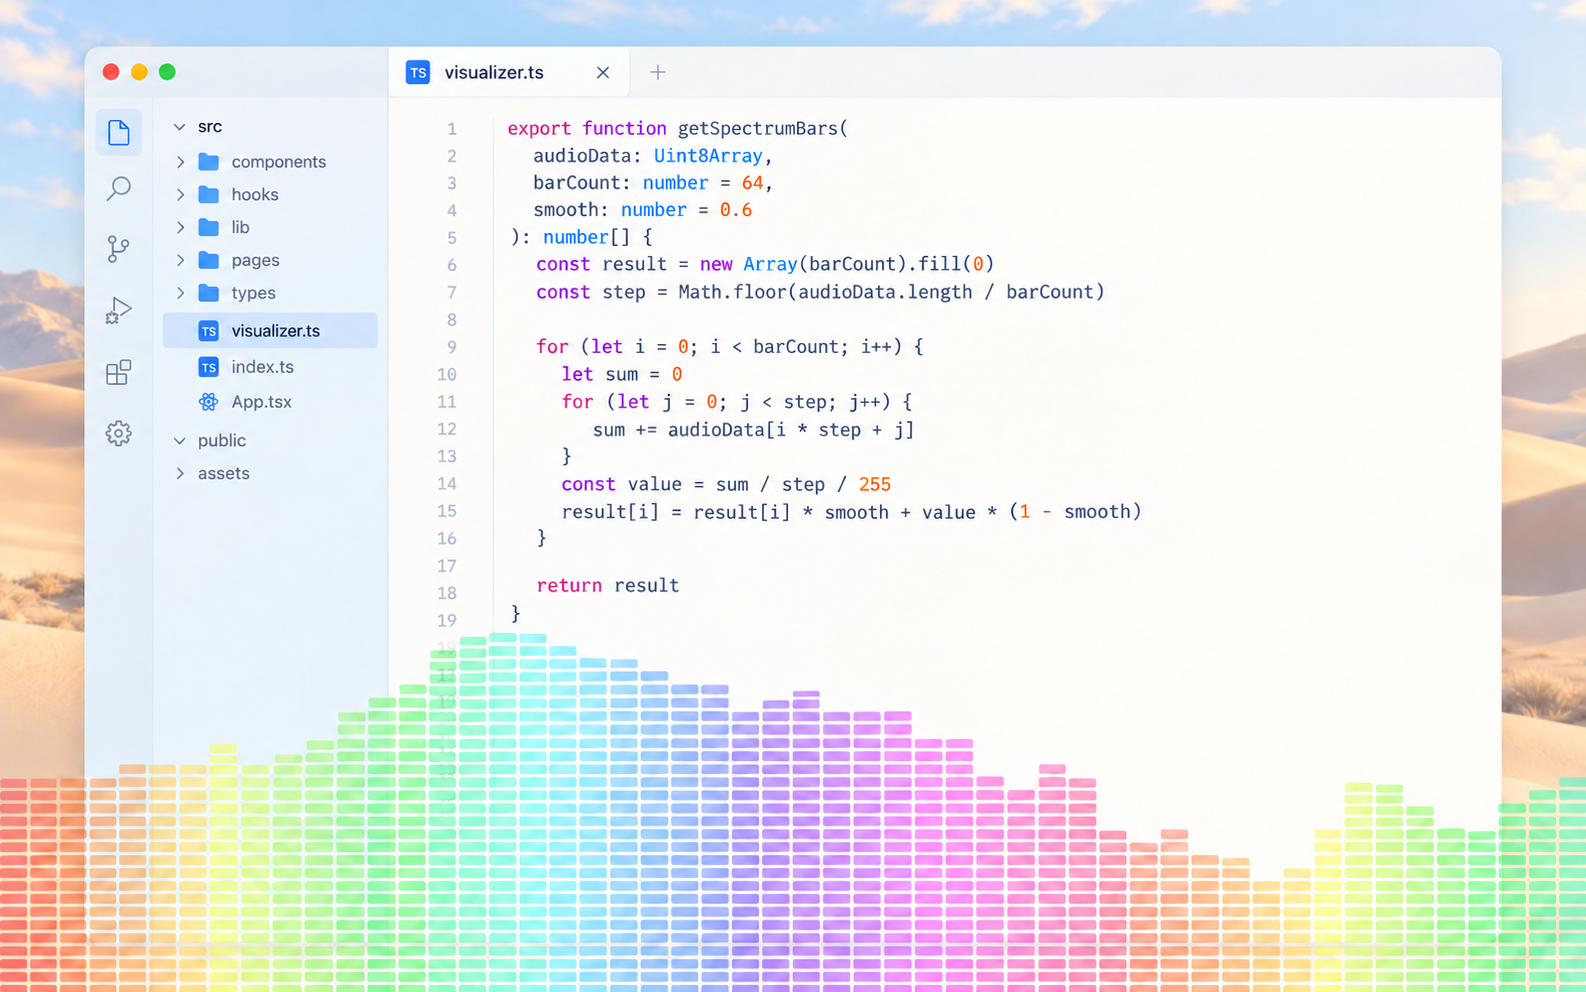The width and height of the screenshot is (1586, 992).
Task: Click the TS icon on the visualizer.ts tab
Action: (418, 72)
